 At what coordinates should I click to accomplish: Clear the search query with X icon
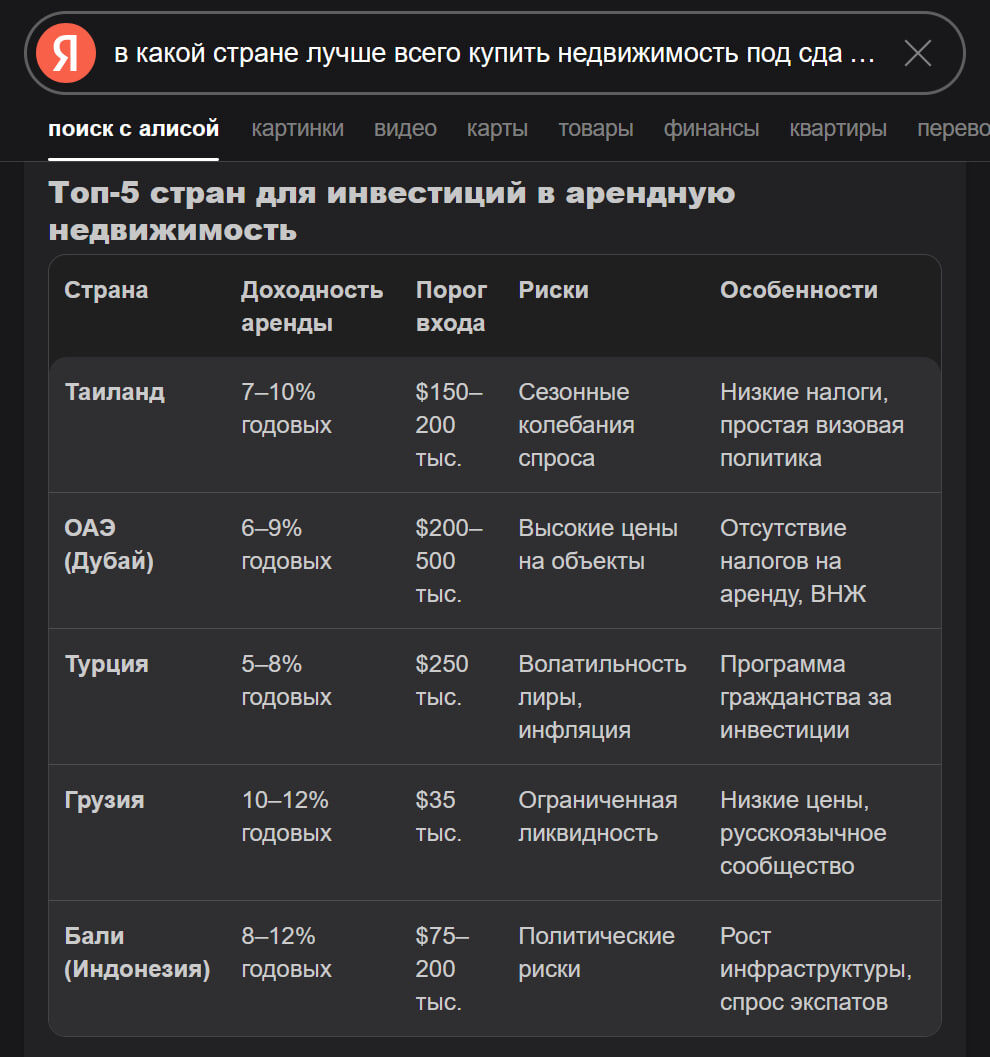[917, 53]
